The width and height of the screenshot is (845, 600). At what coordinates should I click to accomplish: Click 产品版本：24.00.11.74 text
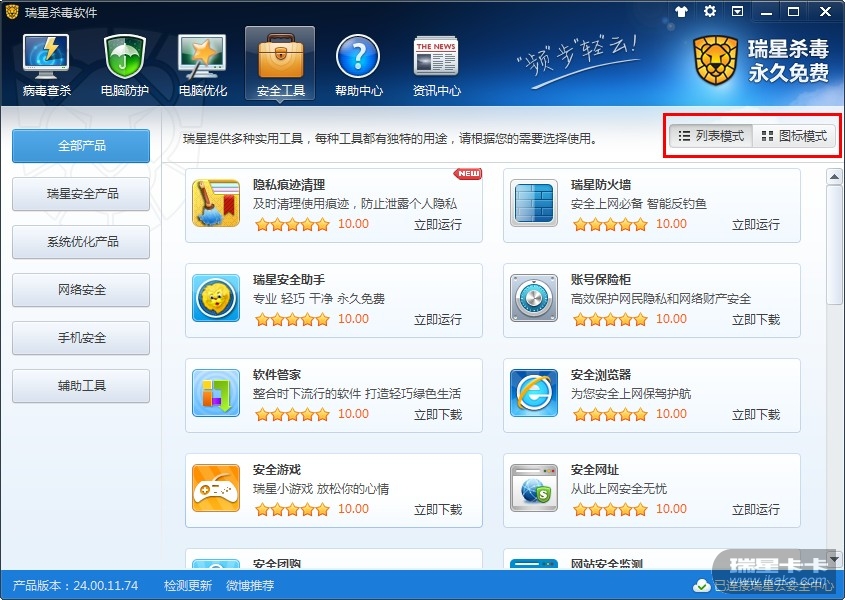pyautogui.click(x=75, y=585)
